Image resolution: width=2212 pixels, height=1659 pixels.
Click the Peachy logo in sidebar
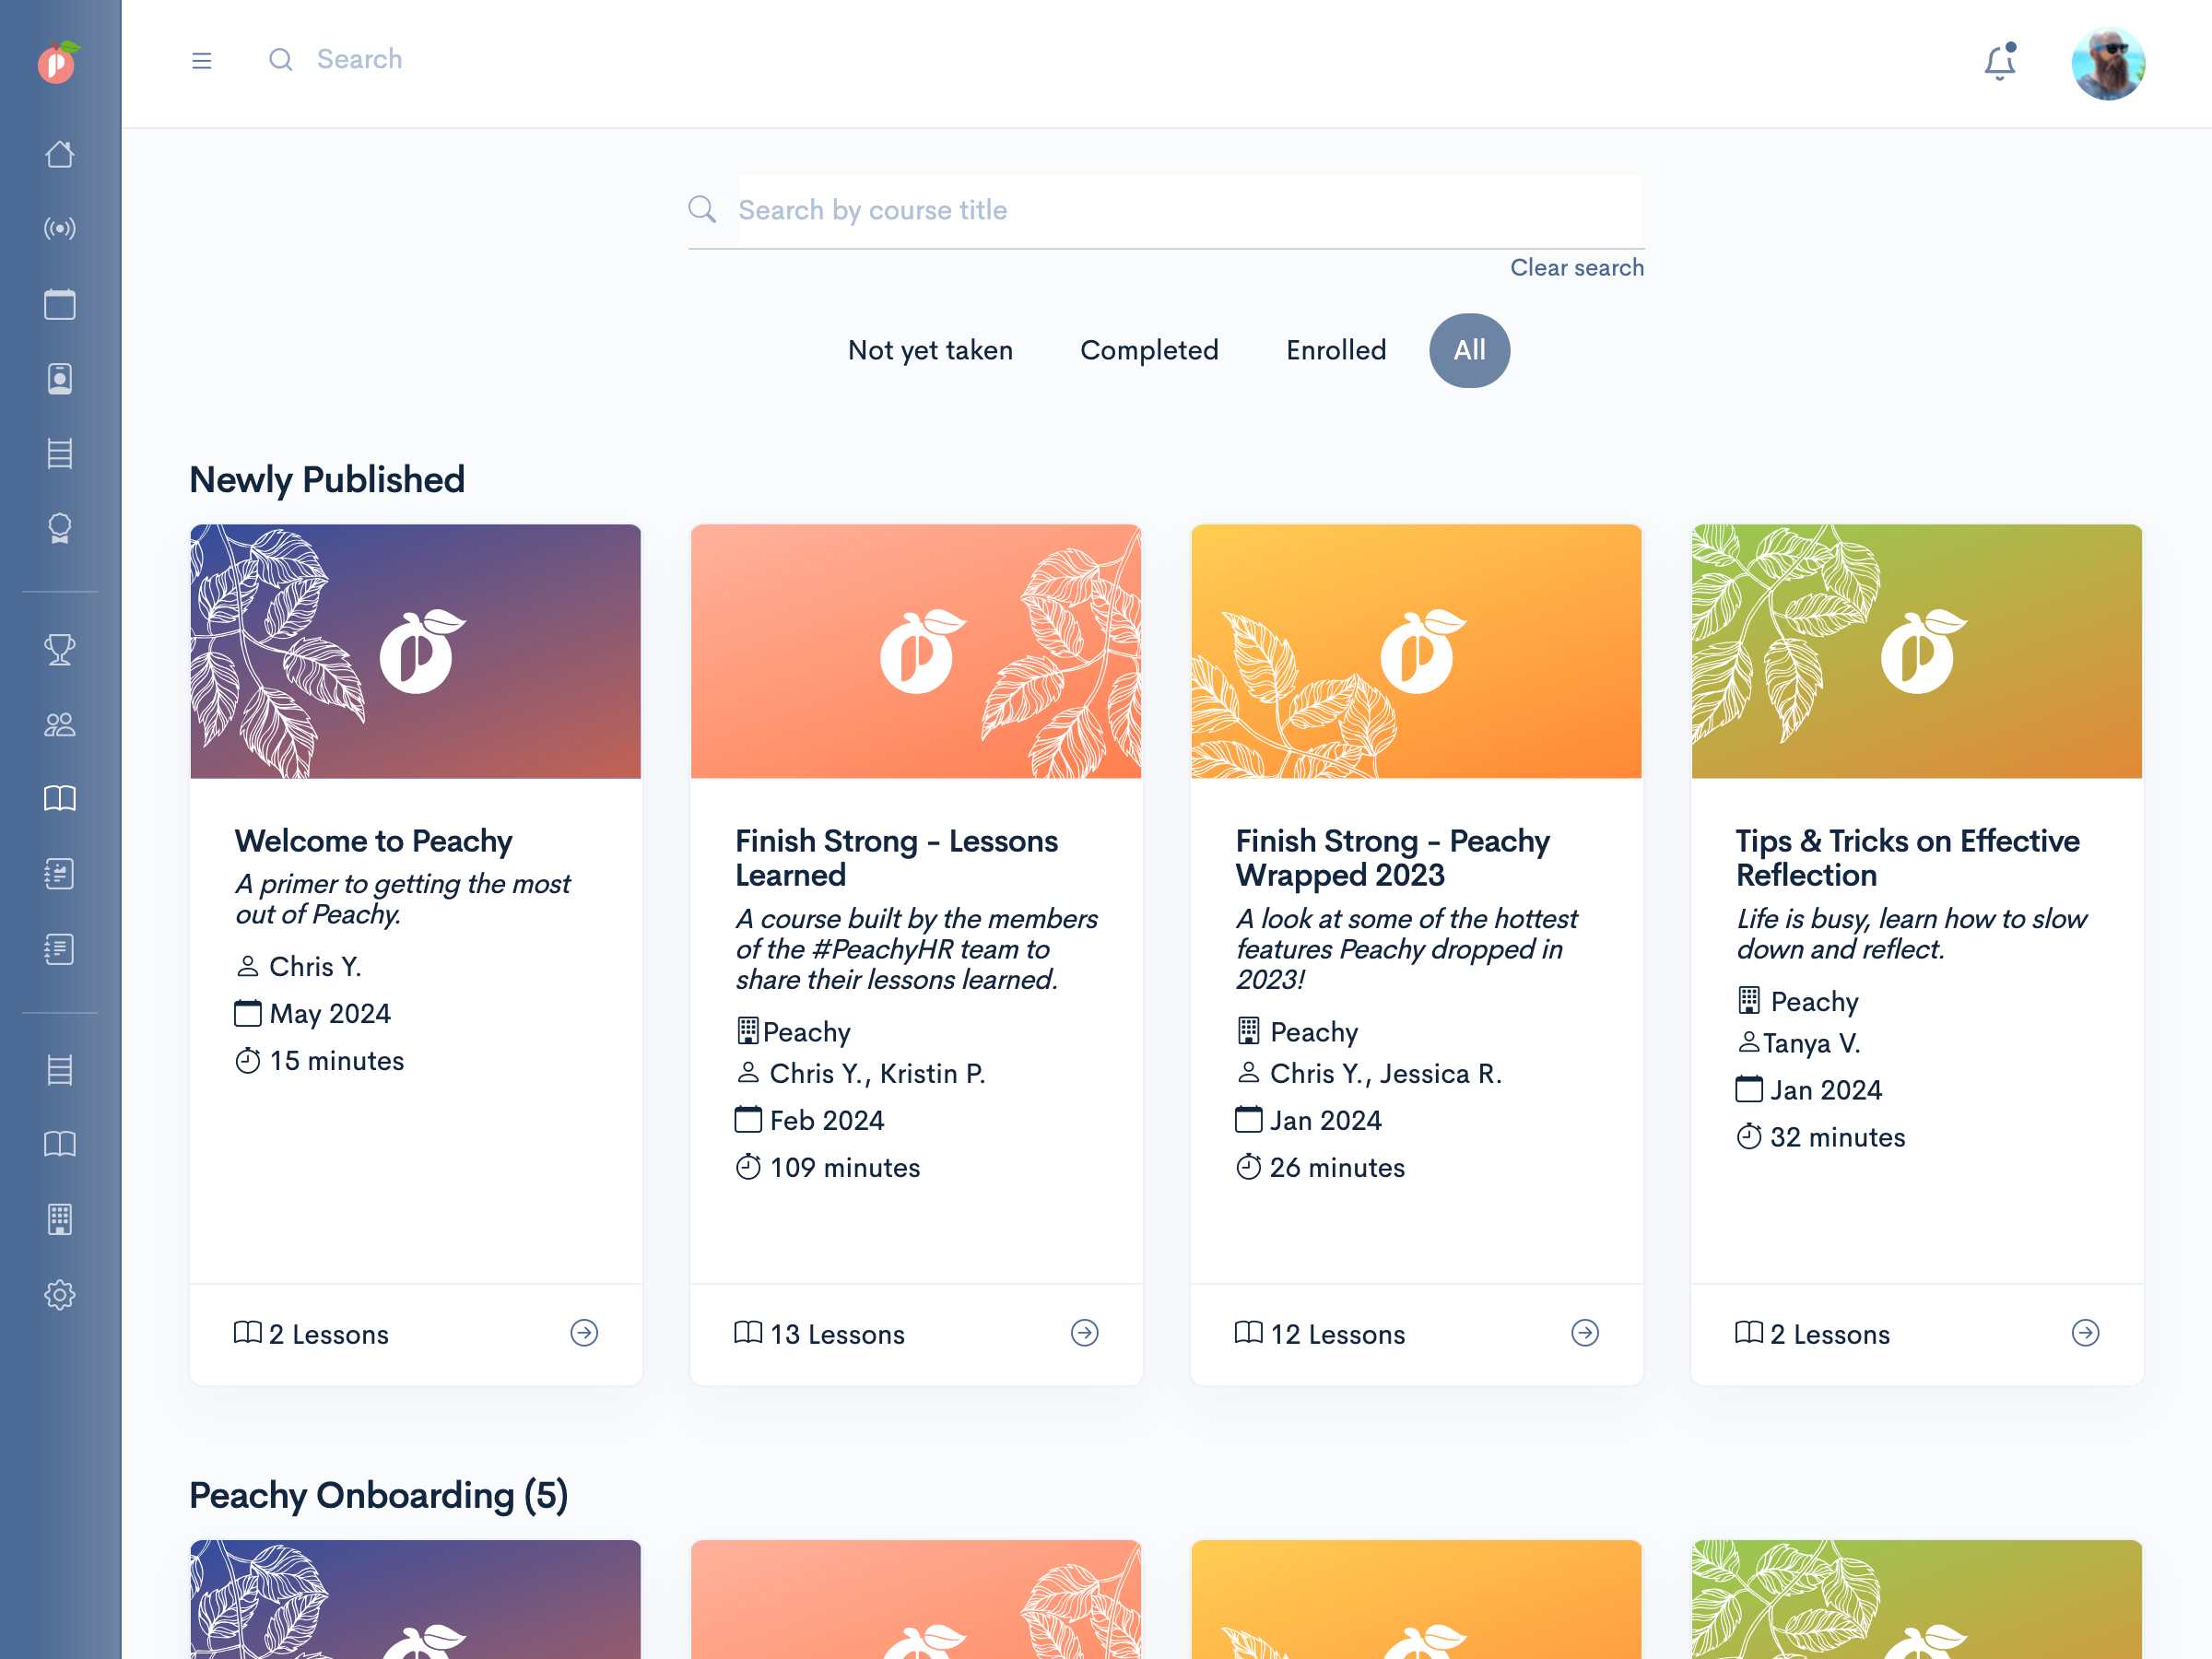[x=59, y=63]
